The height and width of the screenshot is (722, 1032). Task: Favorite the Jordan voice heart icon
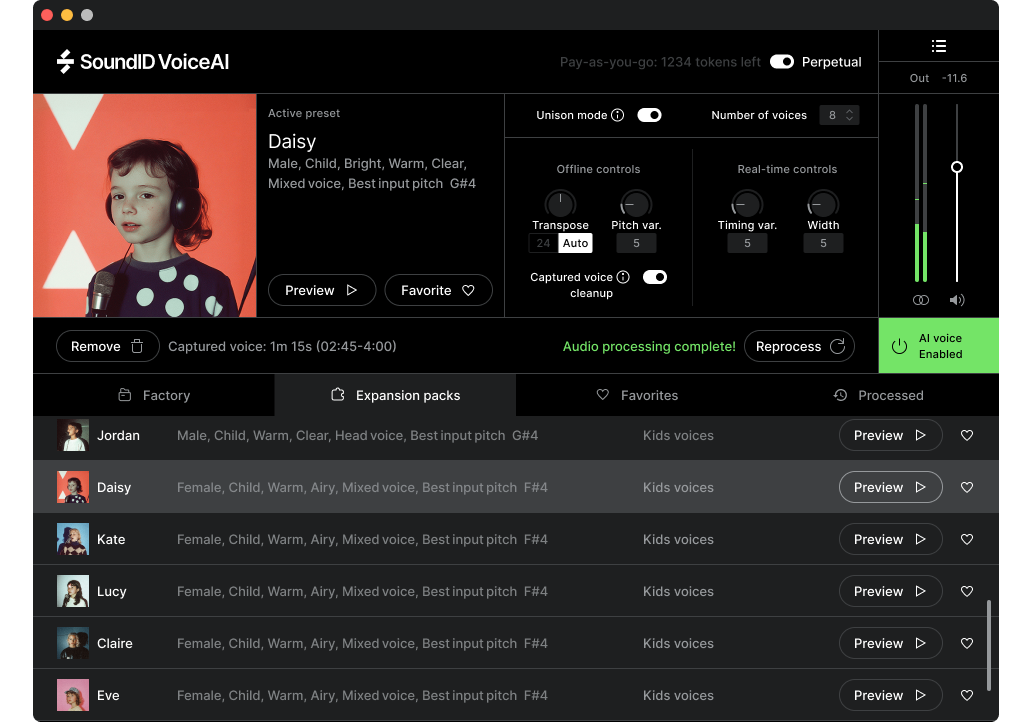pyautogui.click(x=967, y=436)
